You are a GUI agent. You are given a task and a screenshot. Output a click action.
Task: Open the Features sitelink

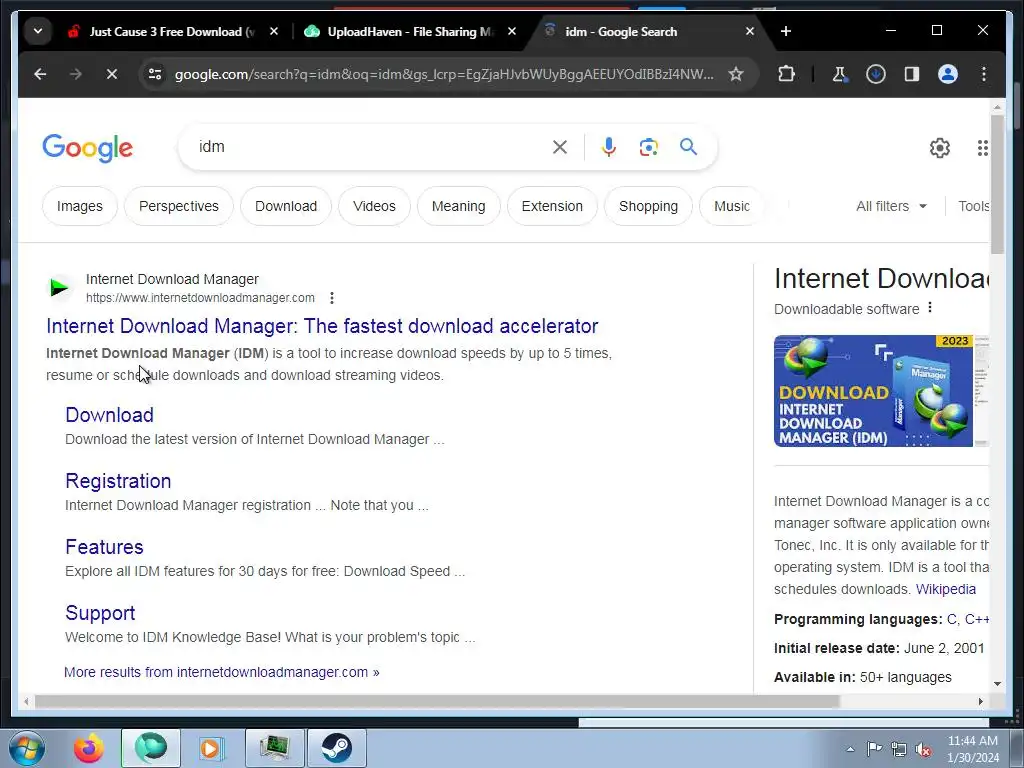104,547
